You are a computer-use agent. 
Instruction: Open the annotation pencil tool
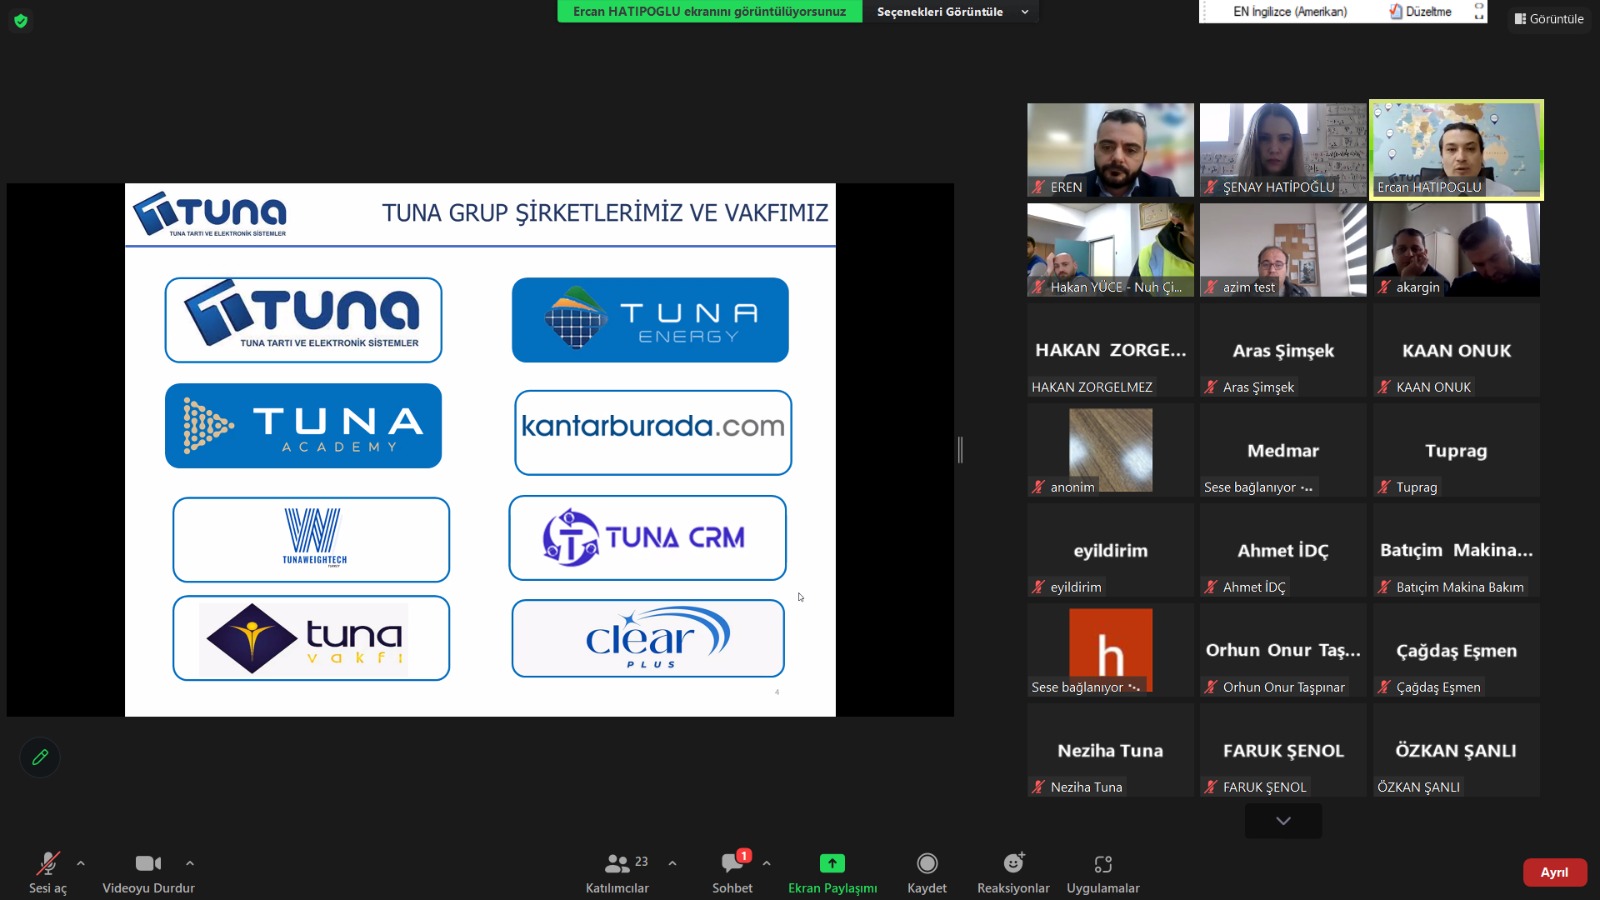click(x=40, y=757)
